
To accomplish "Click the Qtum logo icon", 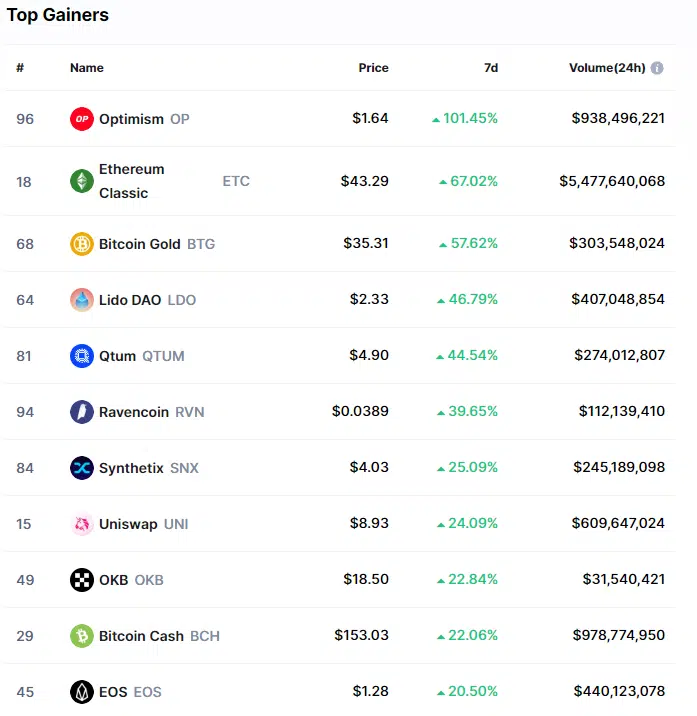I will 82,356.
